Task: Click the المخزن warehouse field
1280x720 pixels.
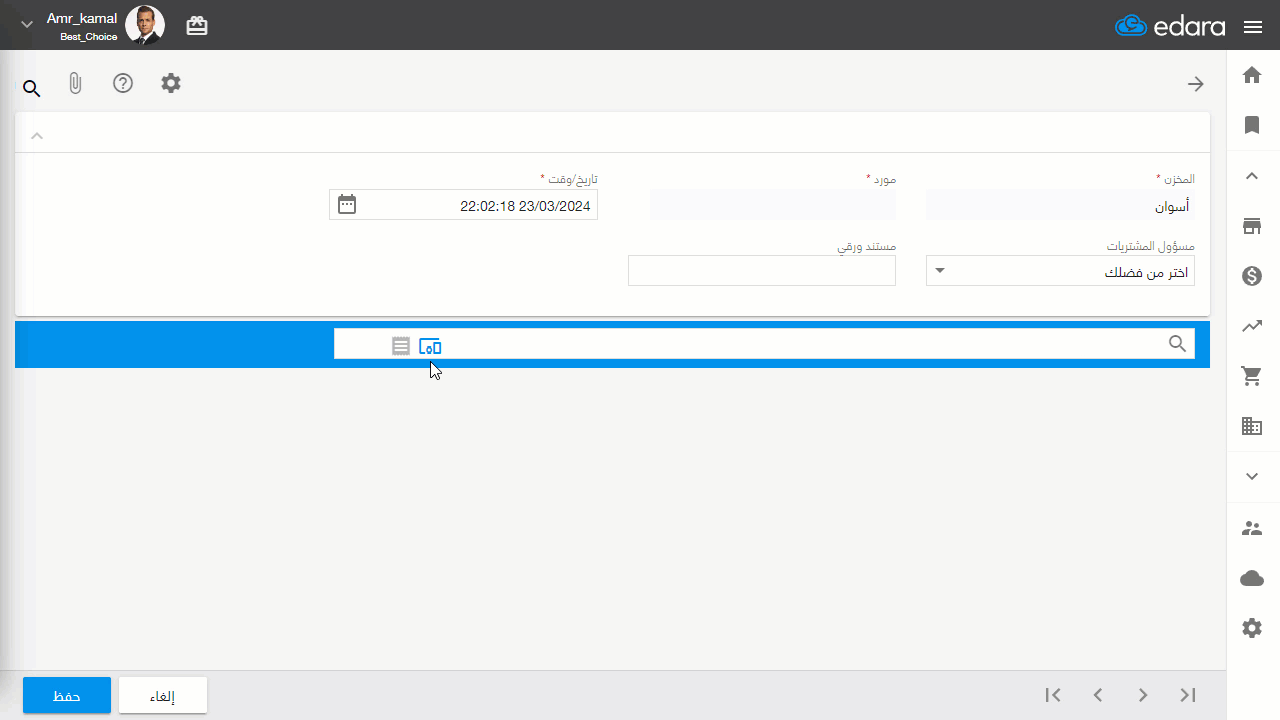Action: (1060, 205)
